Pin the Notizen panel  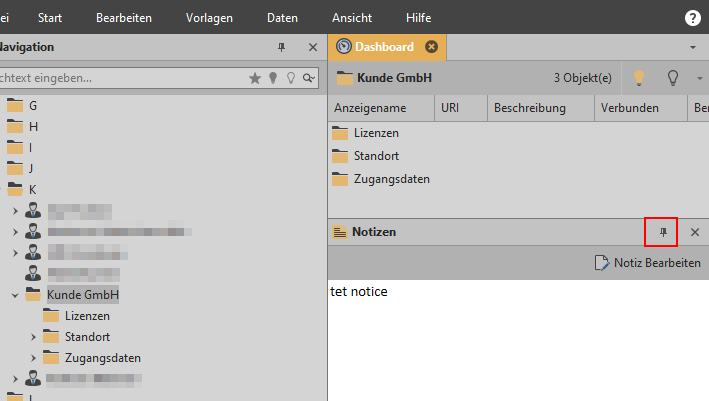pos(662,232)
